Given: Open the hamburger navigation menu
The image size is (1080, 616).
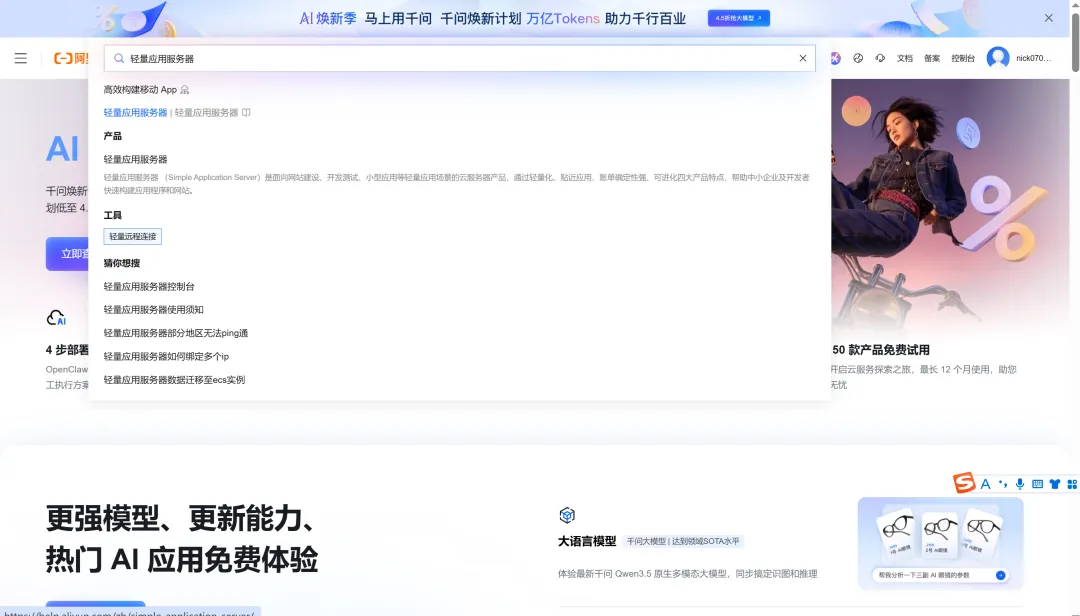Looking at the screenshot, I should pyautogui.click(x=21, y=59).
